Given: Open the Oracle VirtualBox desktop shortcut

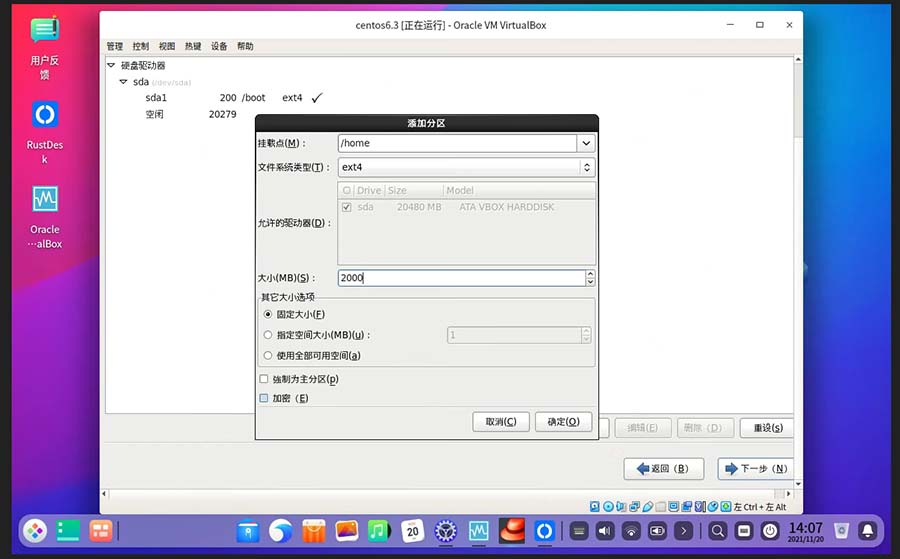Looking at the screenshot, I should 45,199.
